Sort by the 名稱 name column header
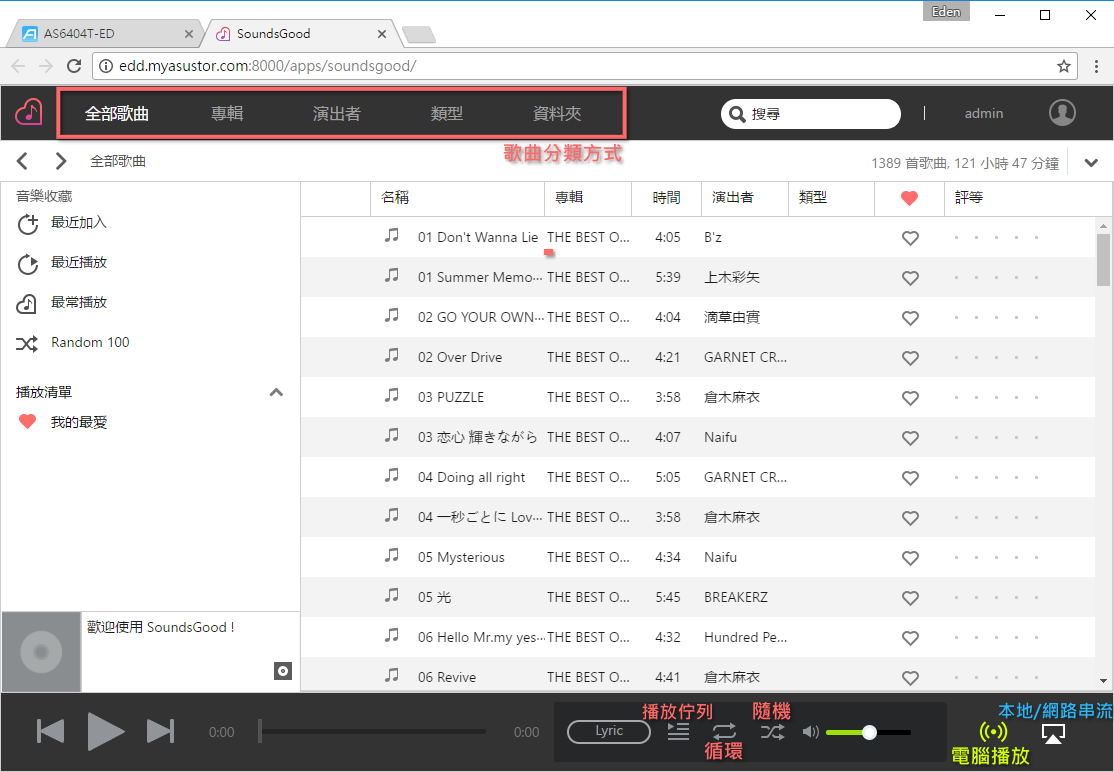 (458, 198)
